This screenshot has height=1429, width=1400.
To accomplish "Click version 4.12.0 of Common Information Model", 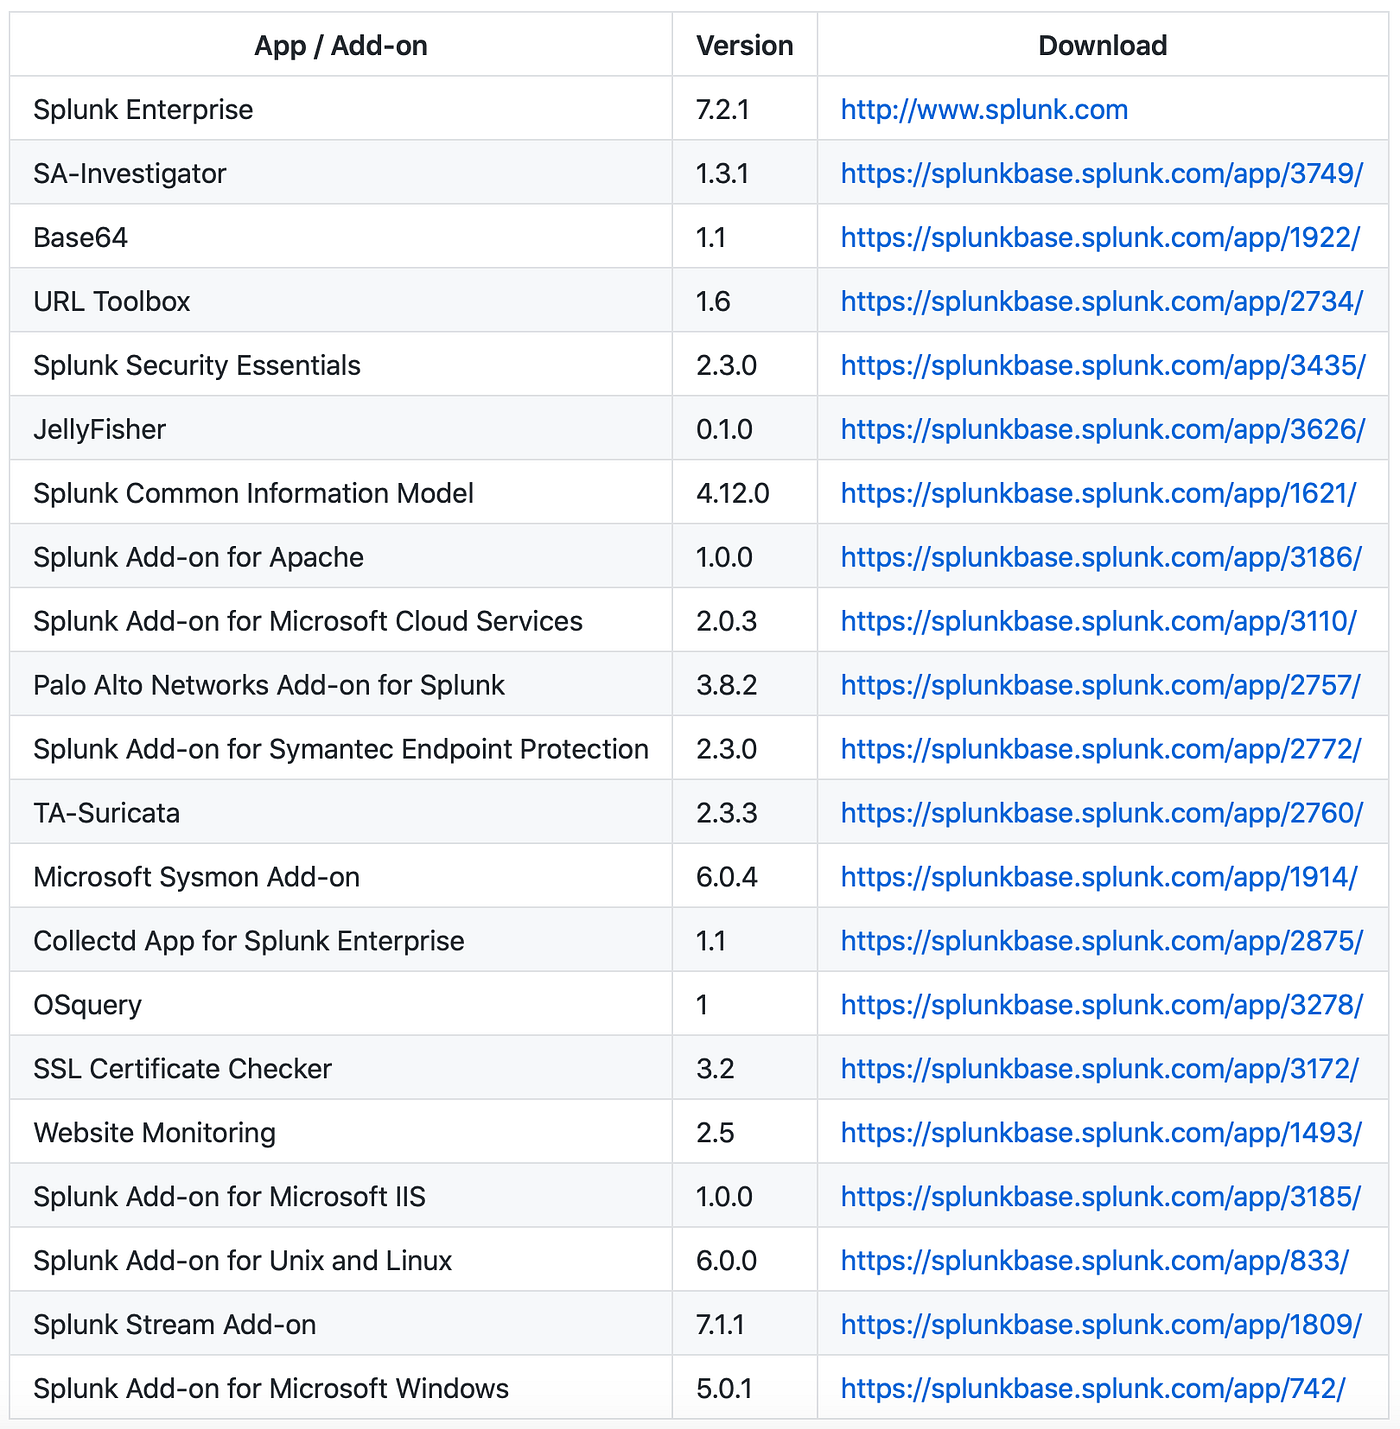I will [733, 493].
